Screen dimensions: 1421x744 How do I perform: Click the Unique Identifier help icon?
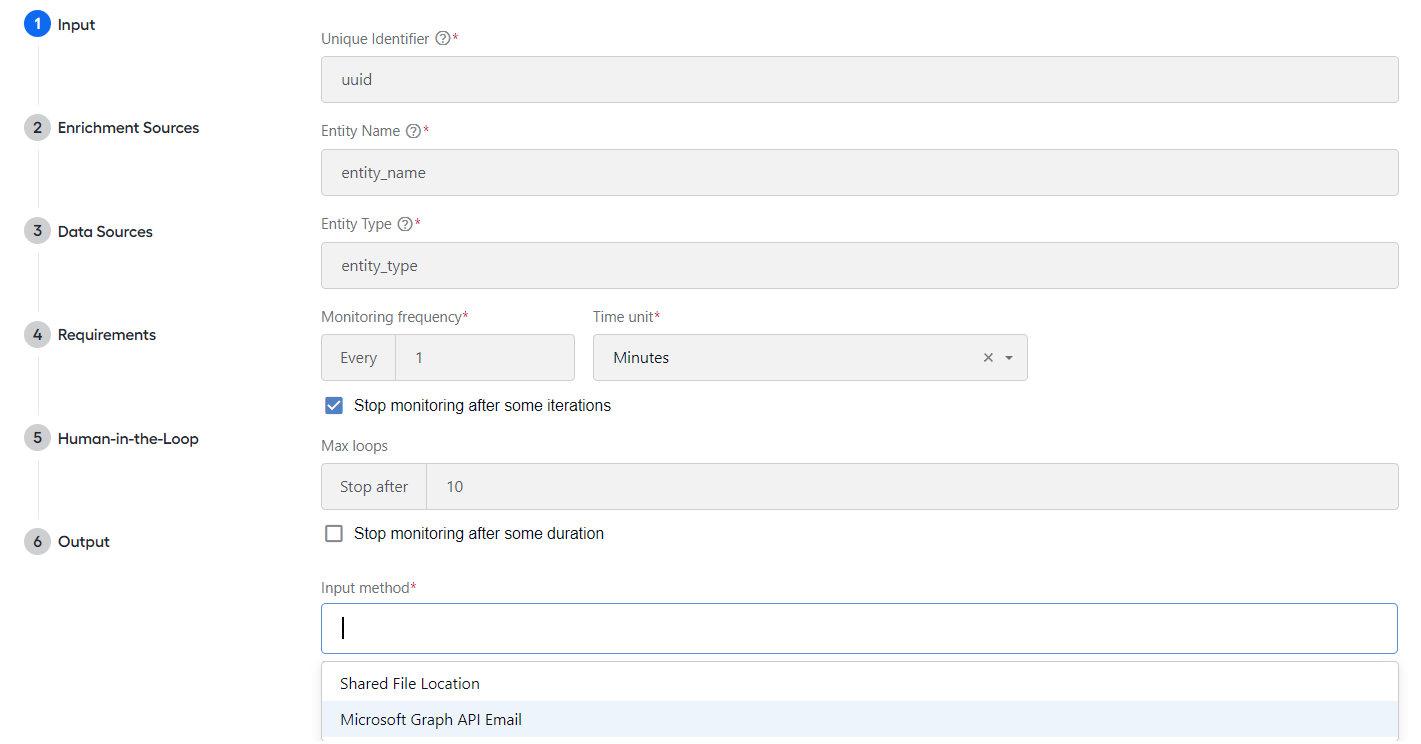pyautogui.click(x=443, y=39)
